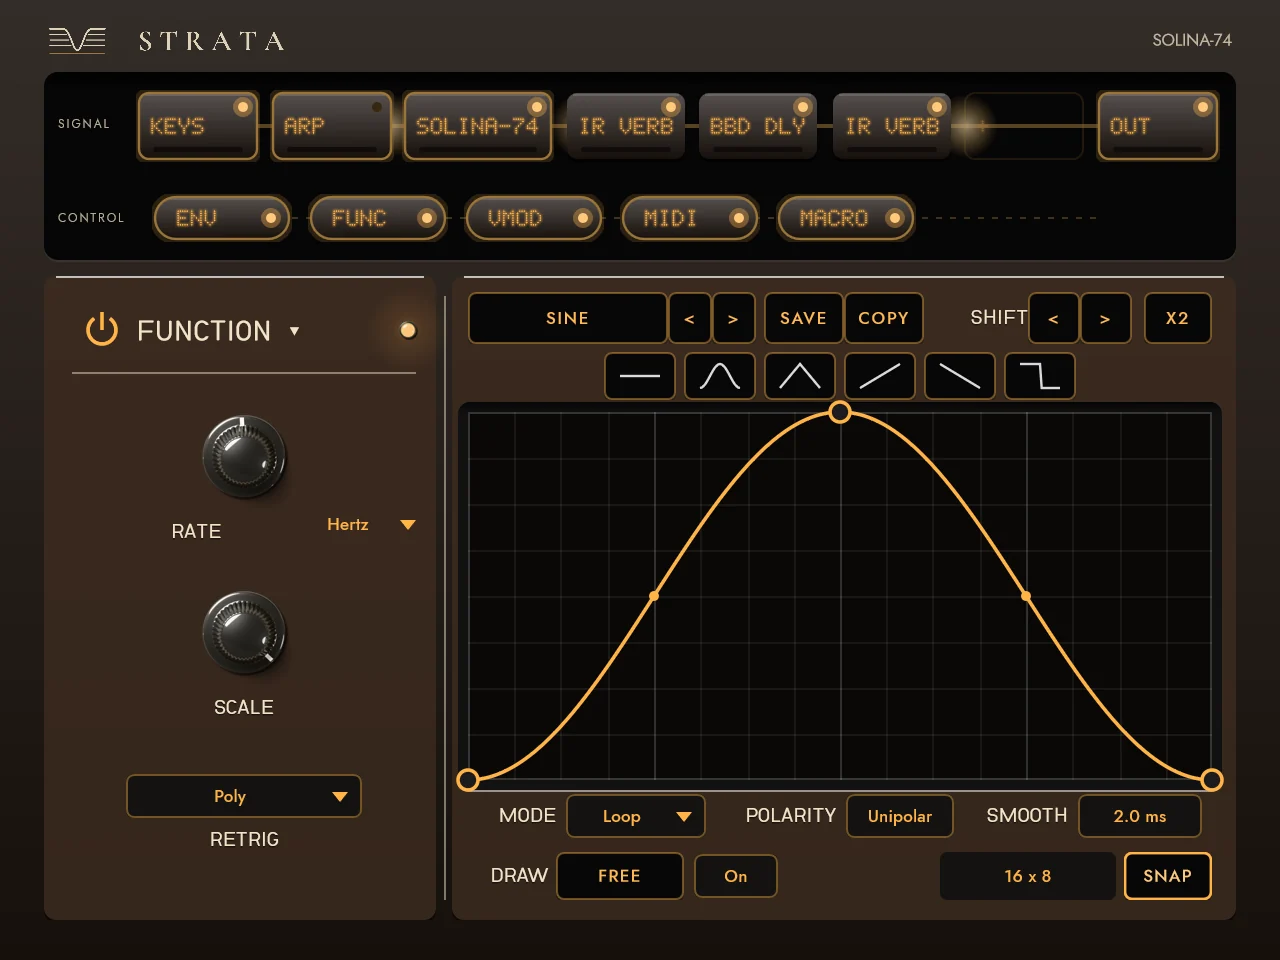Click the right midpoint curve handle
Screen dimensions: 1280x960
(1026, 596)
